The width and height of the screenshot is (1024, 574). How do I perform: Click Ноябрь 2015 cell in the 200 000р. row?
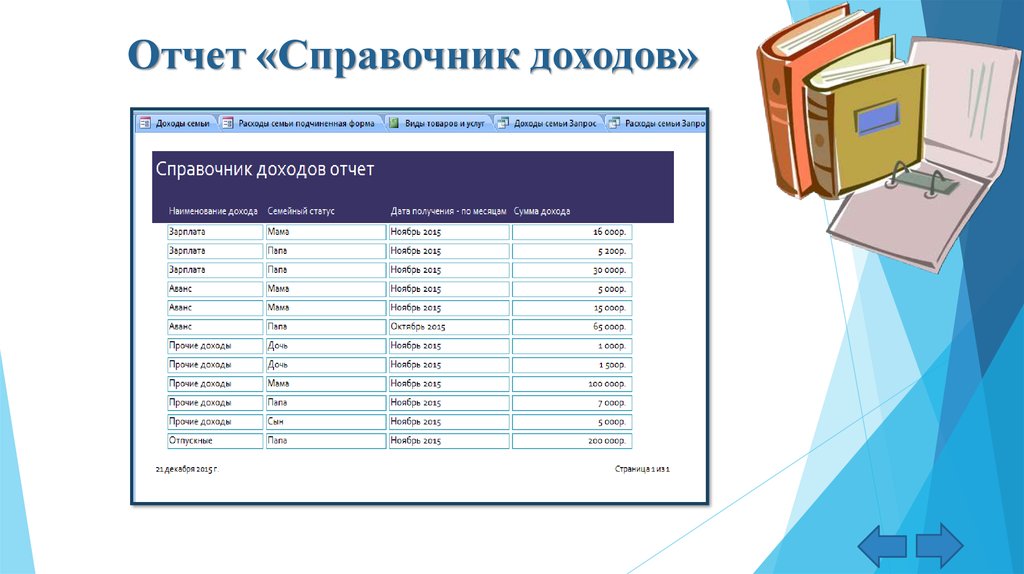coord(449,441)
